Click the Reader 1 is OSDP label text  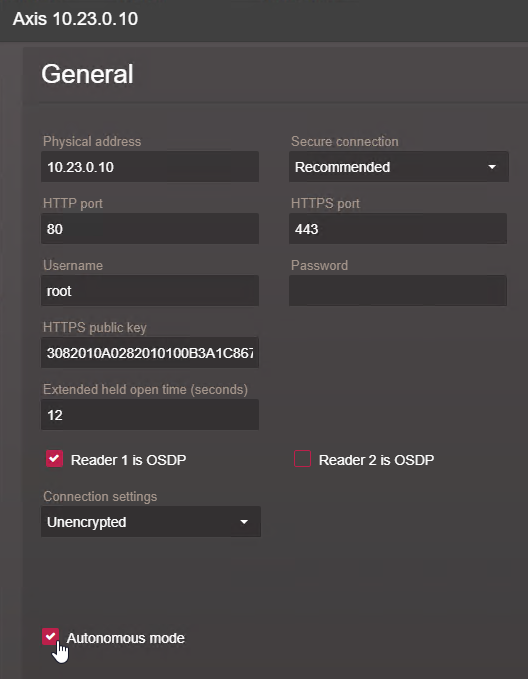pos(128,460)
